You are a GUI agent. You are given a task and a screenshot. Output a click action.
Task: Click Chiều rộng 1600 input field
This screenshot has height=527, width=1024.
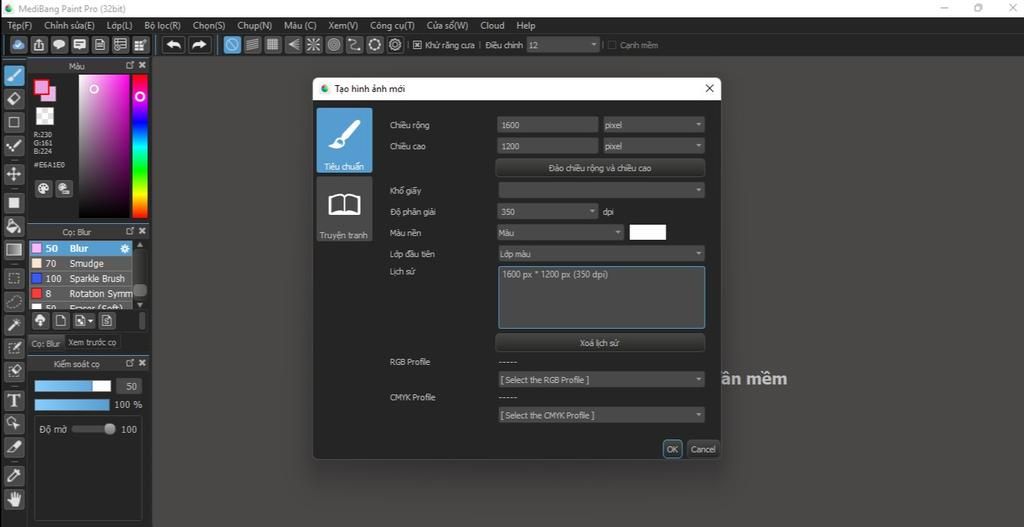(x=548, y=125)
